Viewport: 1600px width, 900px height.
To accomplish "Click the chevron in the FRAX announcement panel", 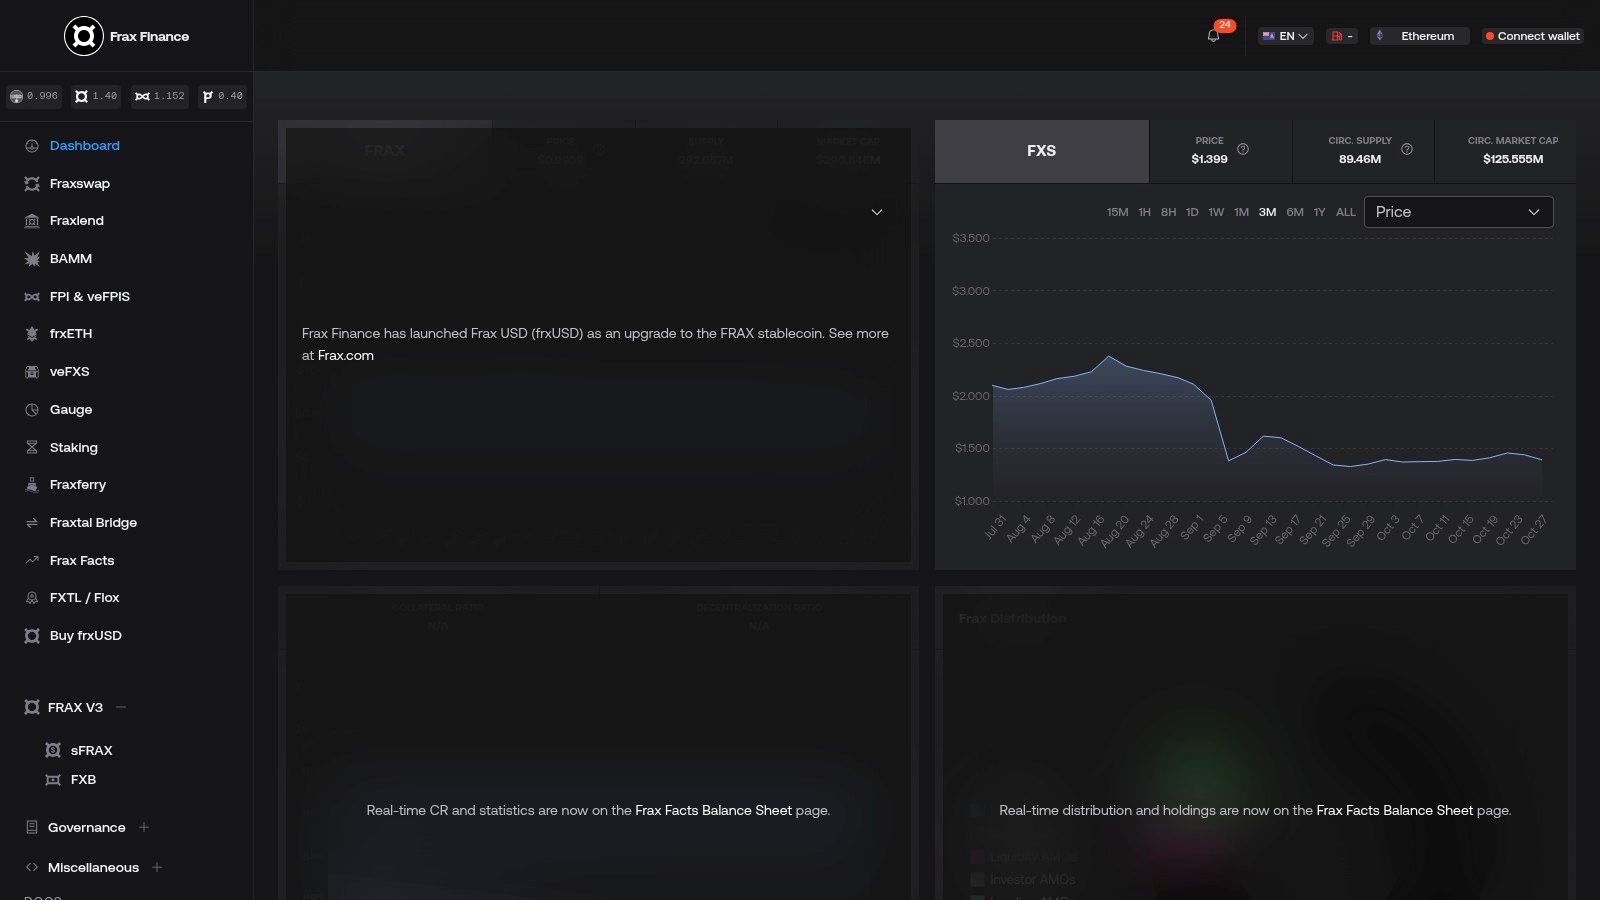I will click(x=877, y=212).
